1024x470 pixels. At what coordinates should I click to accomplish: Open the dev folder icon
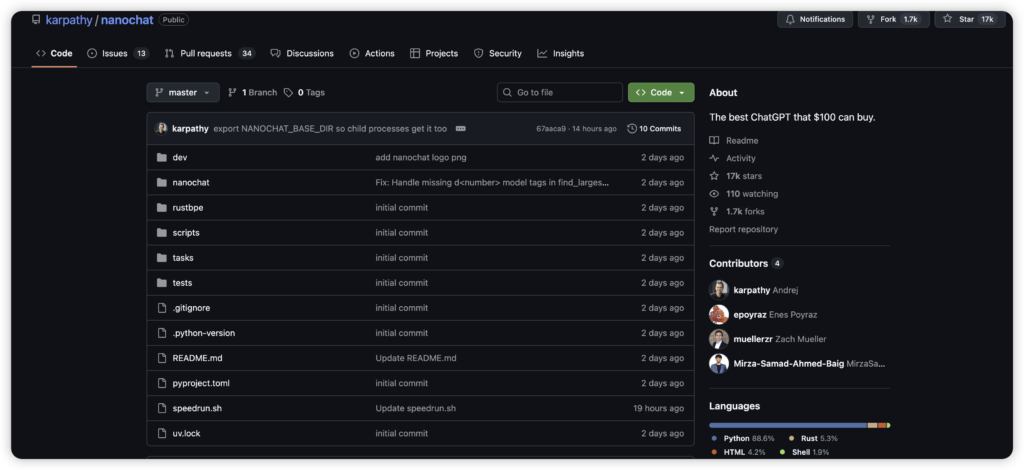(x=161, y=158)
